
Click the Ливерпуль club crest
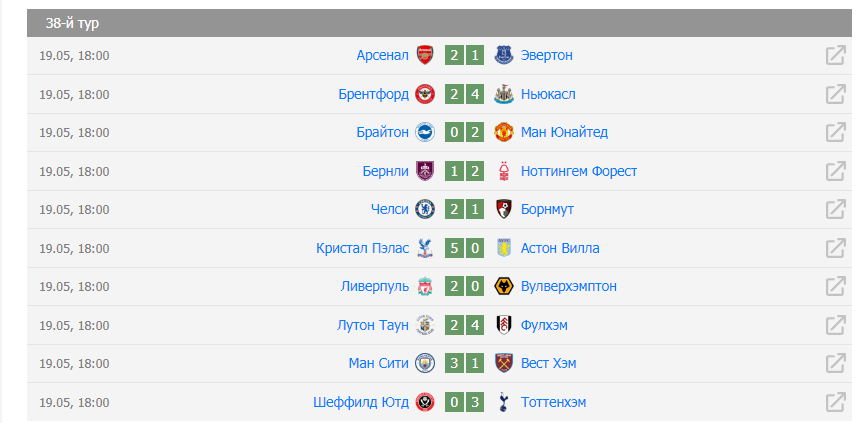tap(425, 286)
